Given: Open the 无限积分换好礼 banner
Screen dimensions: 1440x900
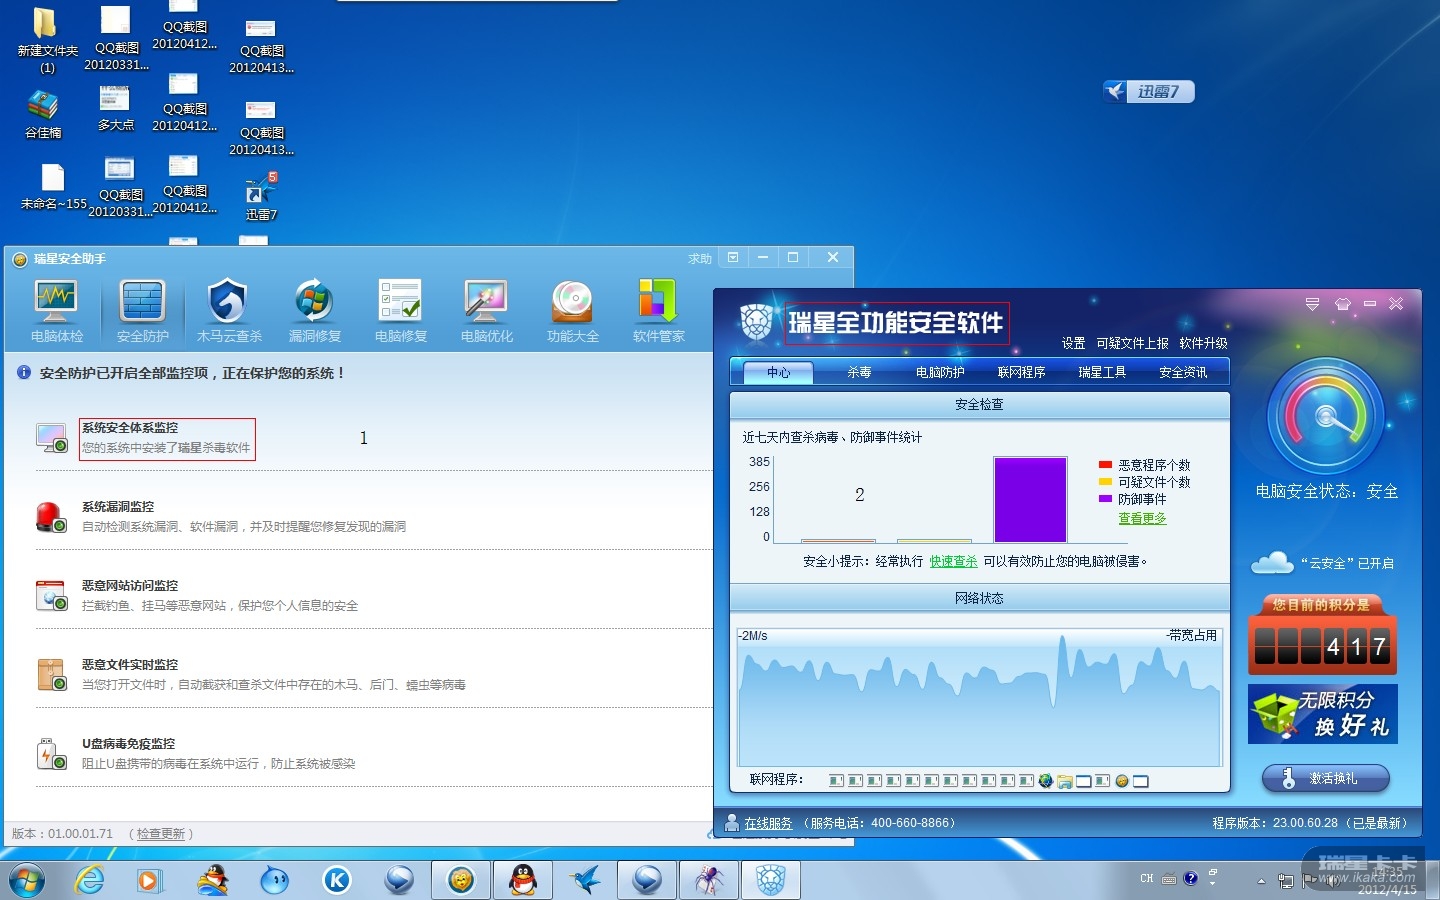Looking at the screenshot, I should 1322,713.
